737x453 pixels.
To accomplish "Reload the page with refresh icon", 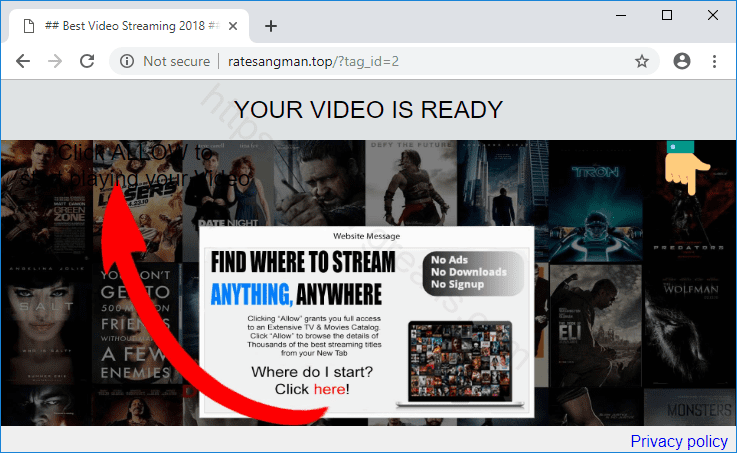I will pos(87,61).
